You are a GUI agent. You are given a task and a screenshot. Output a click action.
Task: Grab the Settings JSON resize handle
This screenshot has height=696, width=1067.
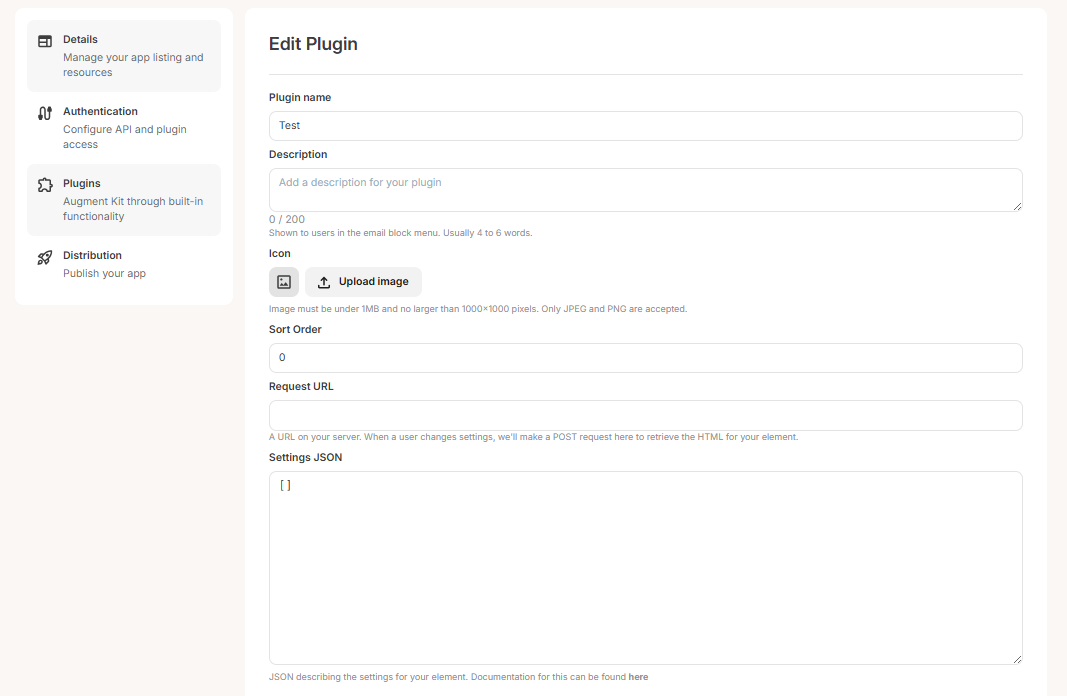click(x=1017, y=659)
